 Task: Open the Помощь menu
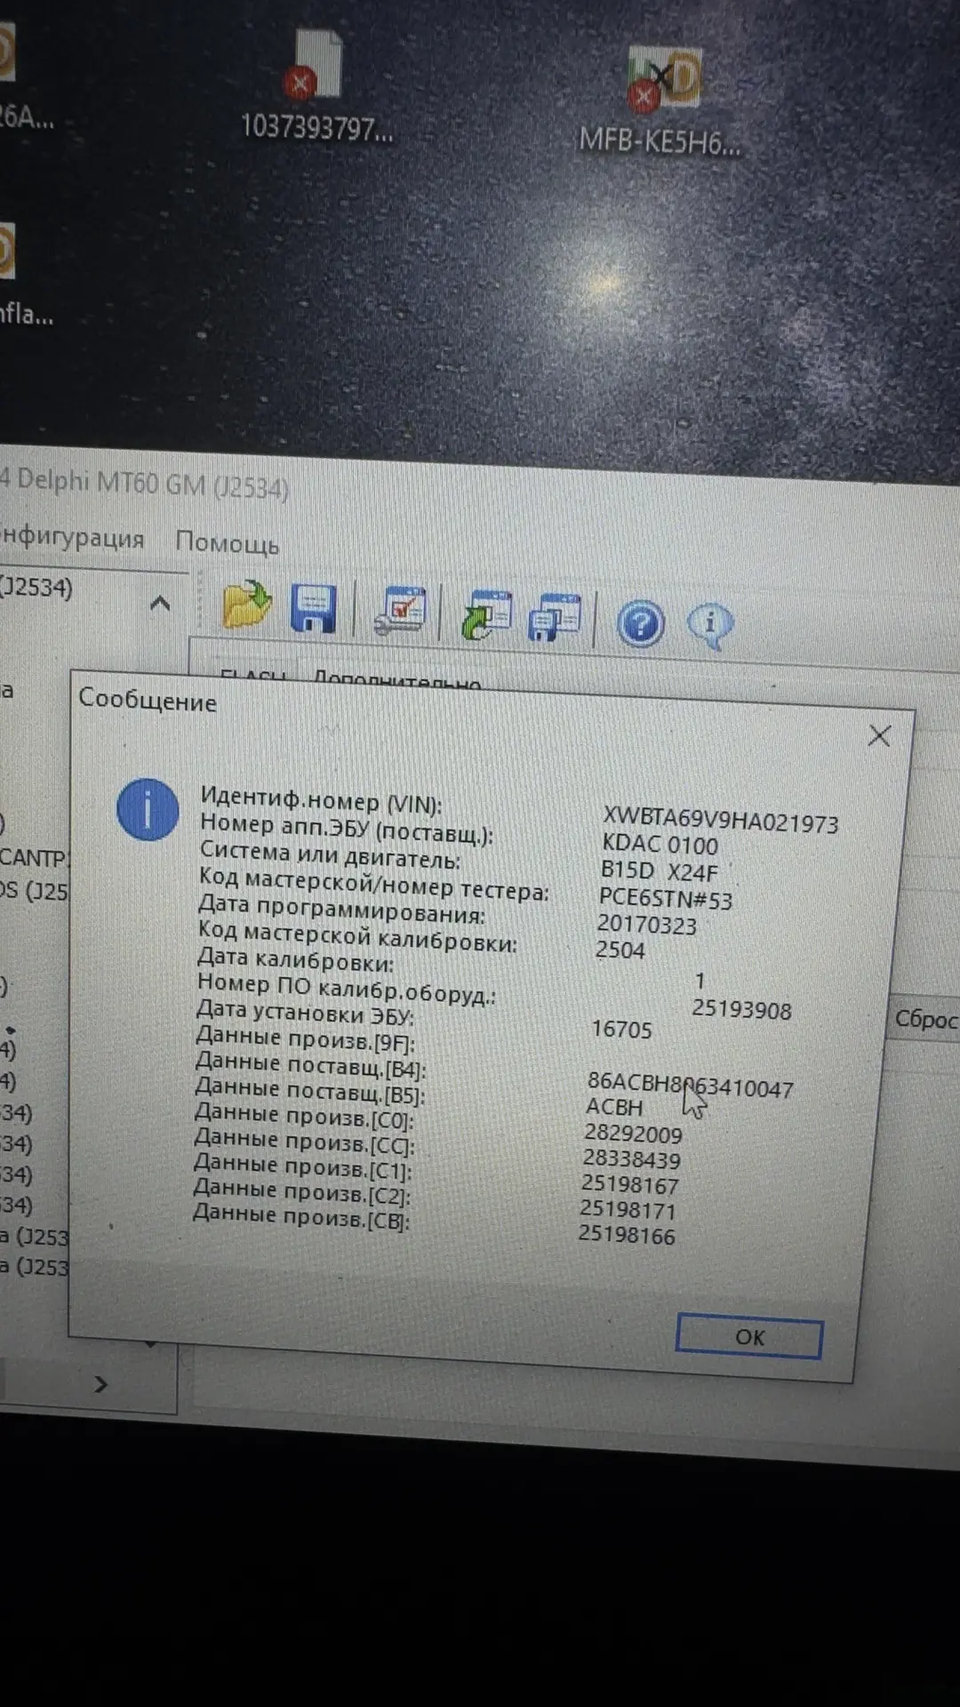227,543
